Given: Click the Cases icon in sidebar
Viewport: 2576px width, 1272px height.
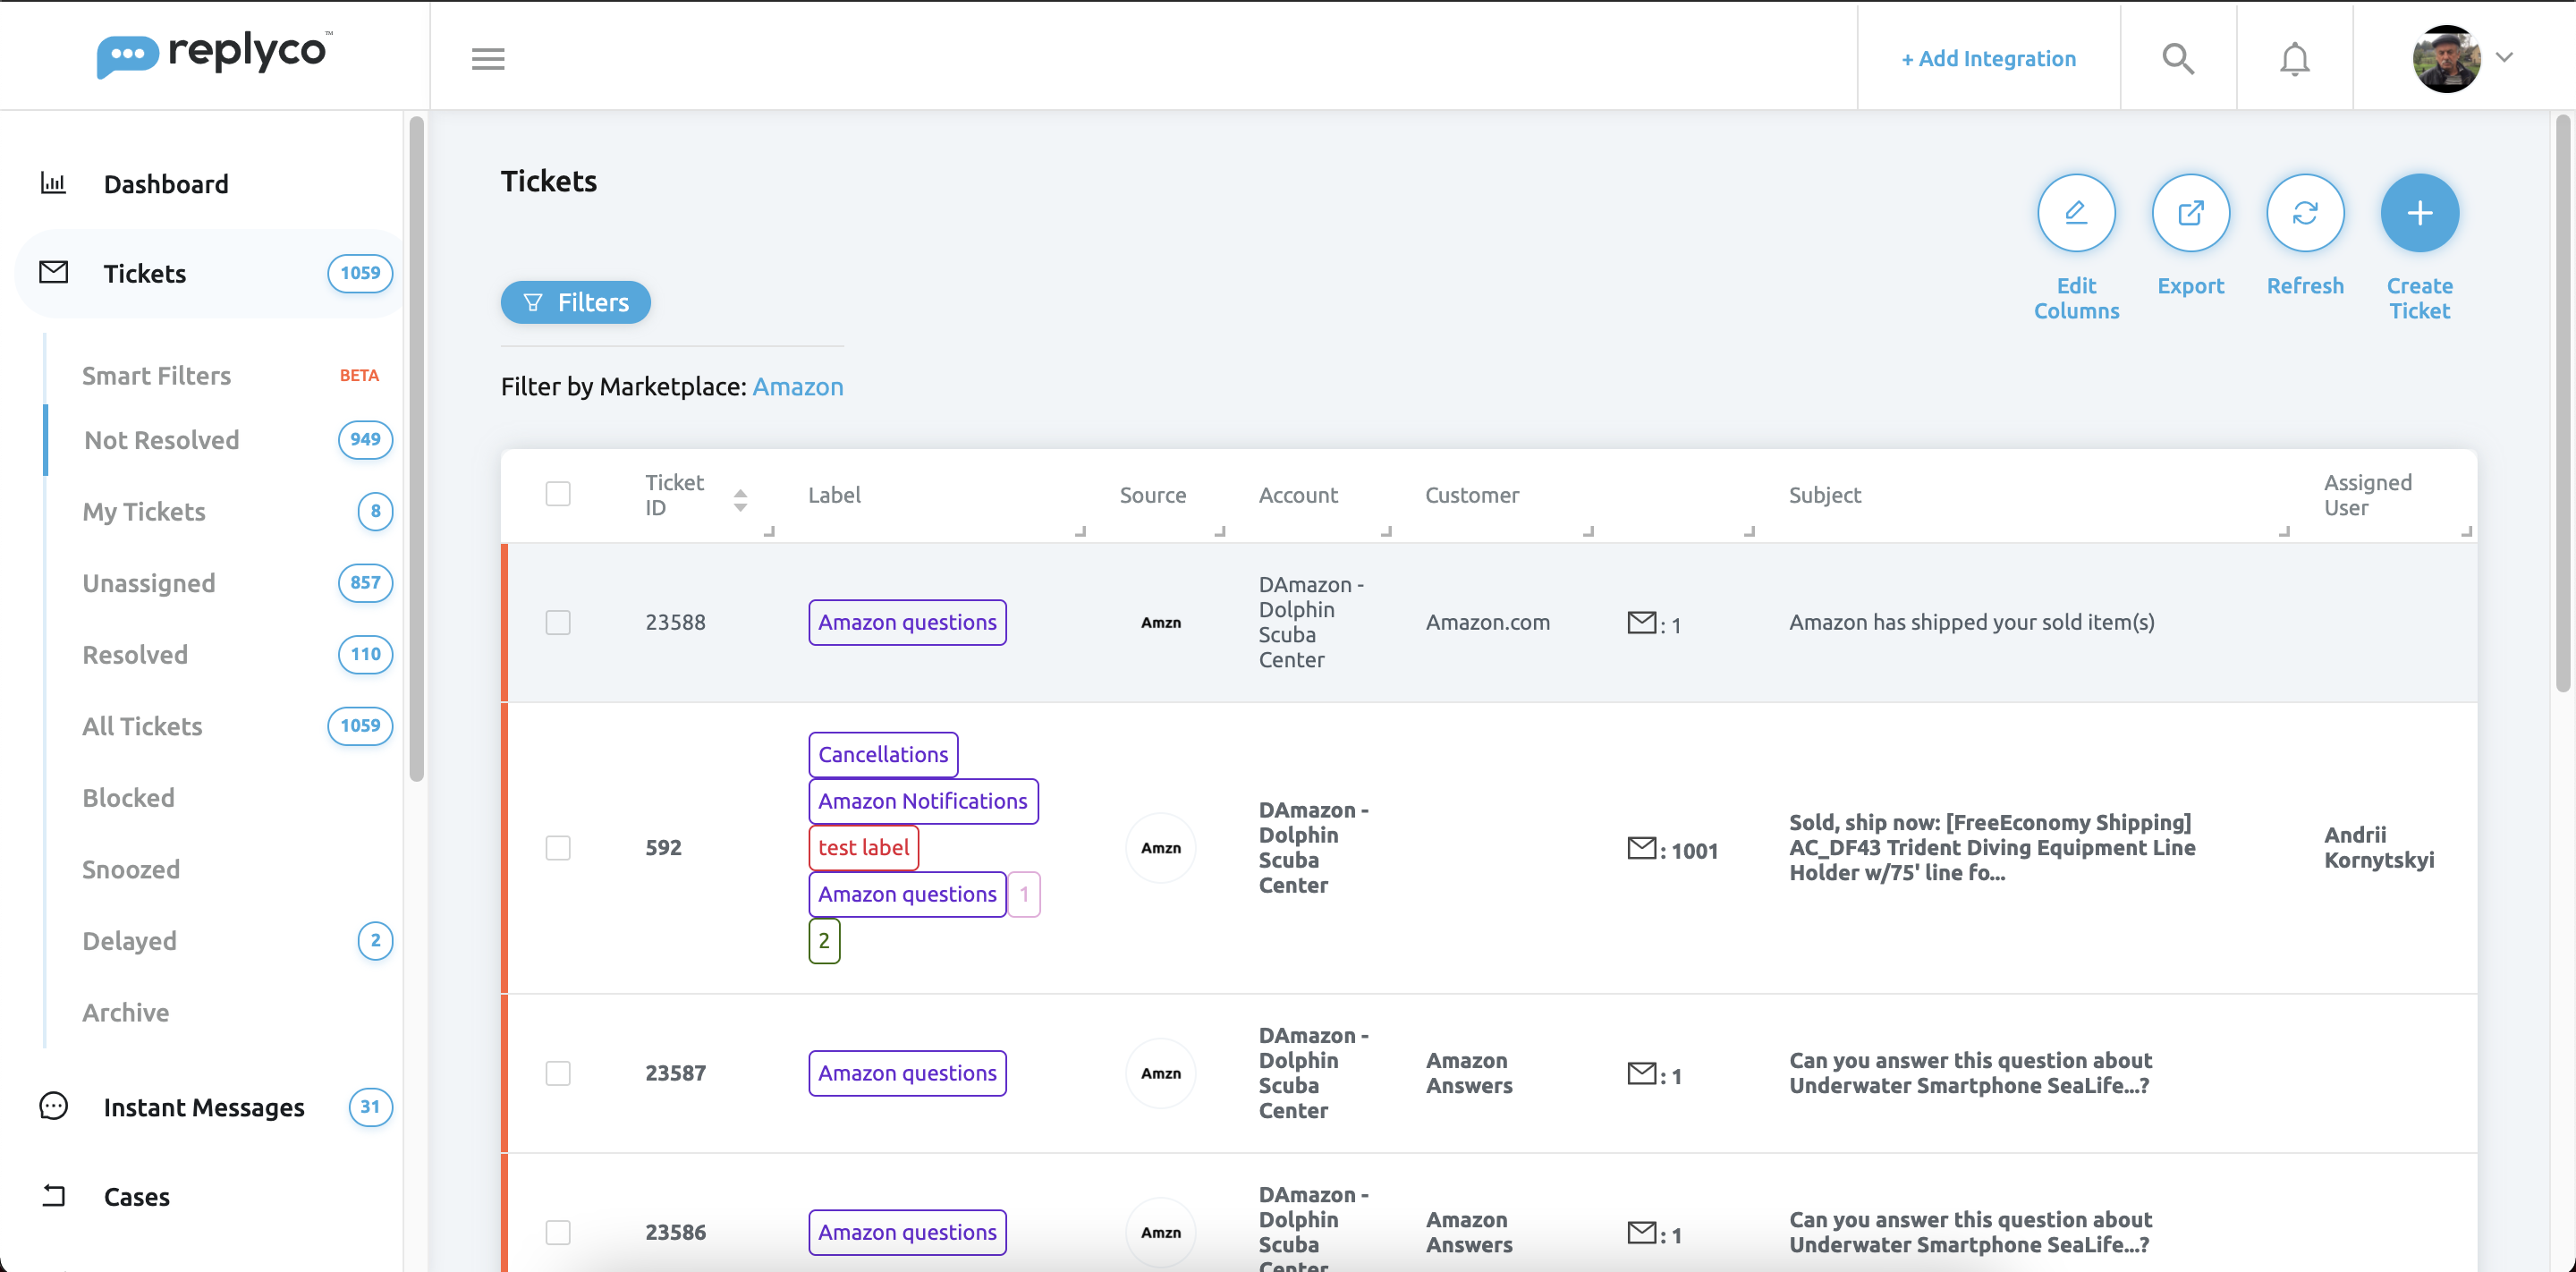Looking at the screenshot, I should [53, 1195].
